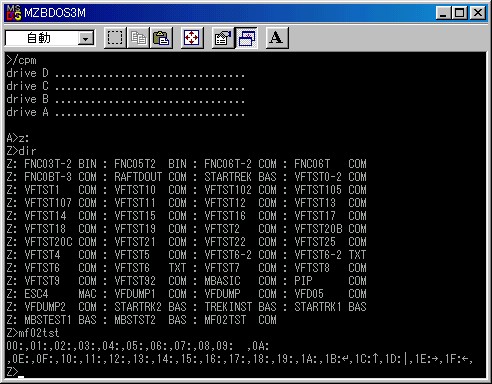Expand the font size dropdown arrow
492x384 pixels.
point(86,39)
